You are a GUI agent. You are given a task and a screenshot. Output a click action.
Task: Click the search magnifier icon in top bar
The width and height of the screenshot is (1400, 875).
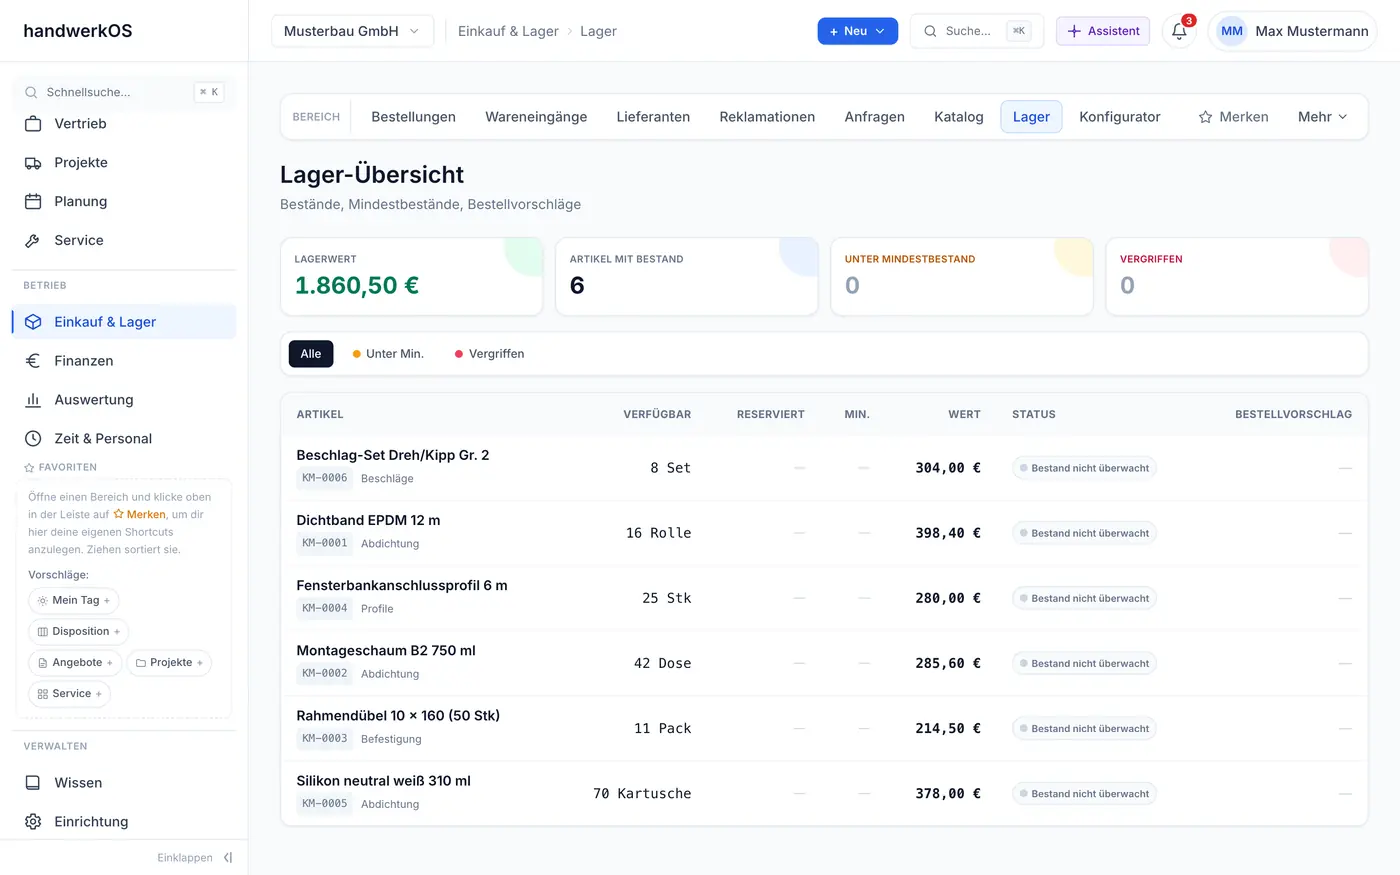930,31
